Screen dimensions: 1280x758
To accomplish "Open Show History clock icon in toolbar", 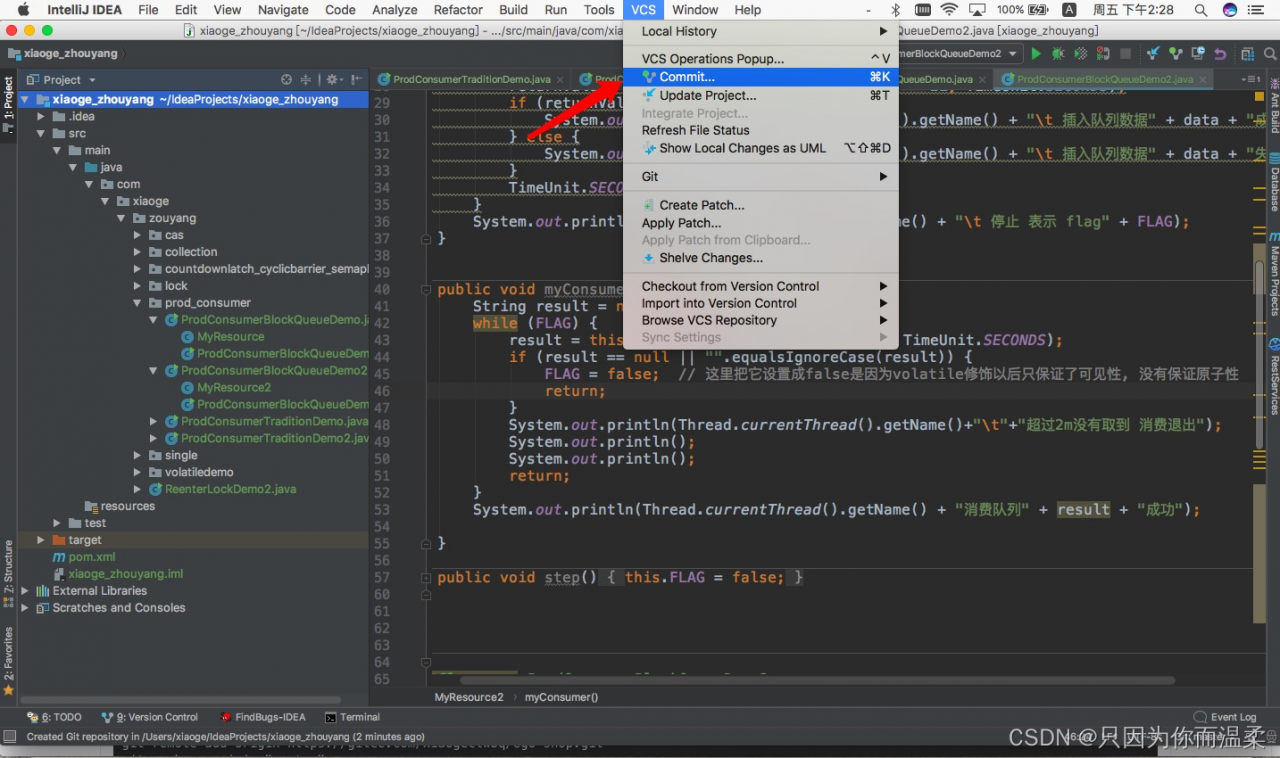I will click(1198, 53).
